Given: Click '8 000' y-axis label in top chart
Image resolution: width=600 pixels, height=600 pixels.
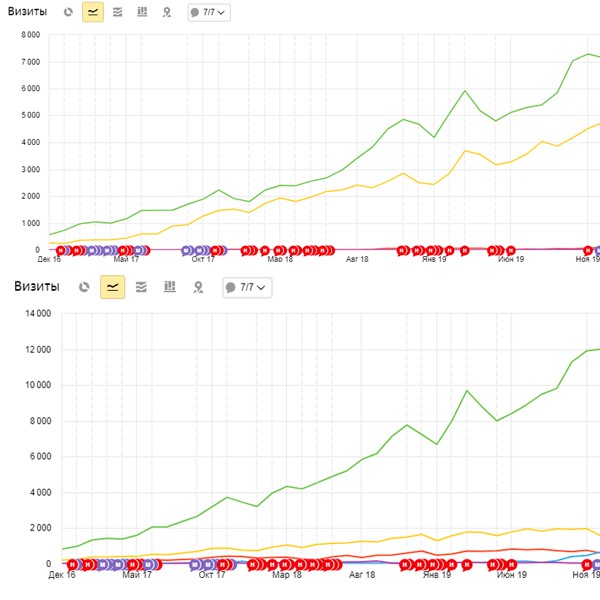Looking at the screenshot, I should coord(31,35).
